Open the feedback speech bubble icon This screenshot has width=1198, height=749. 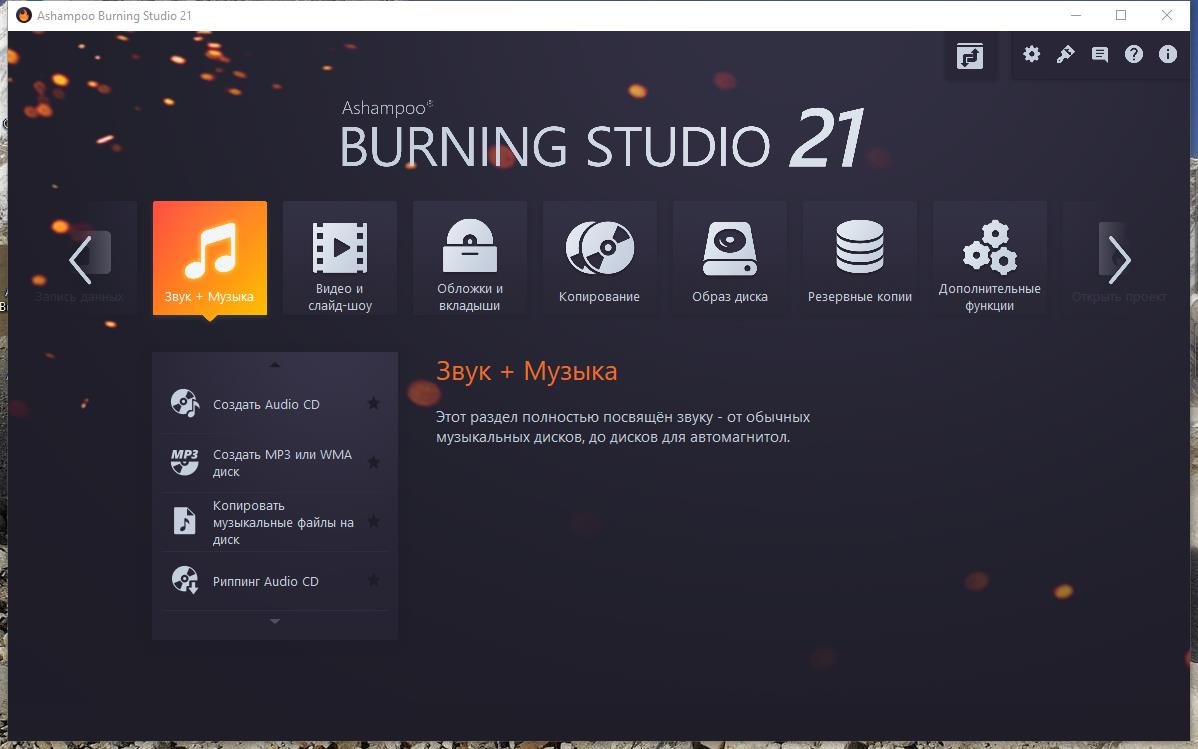pos(1100,55)
